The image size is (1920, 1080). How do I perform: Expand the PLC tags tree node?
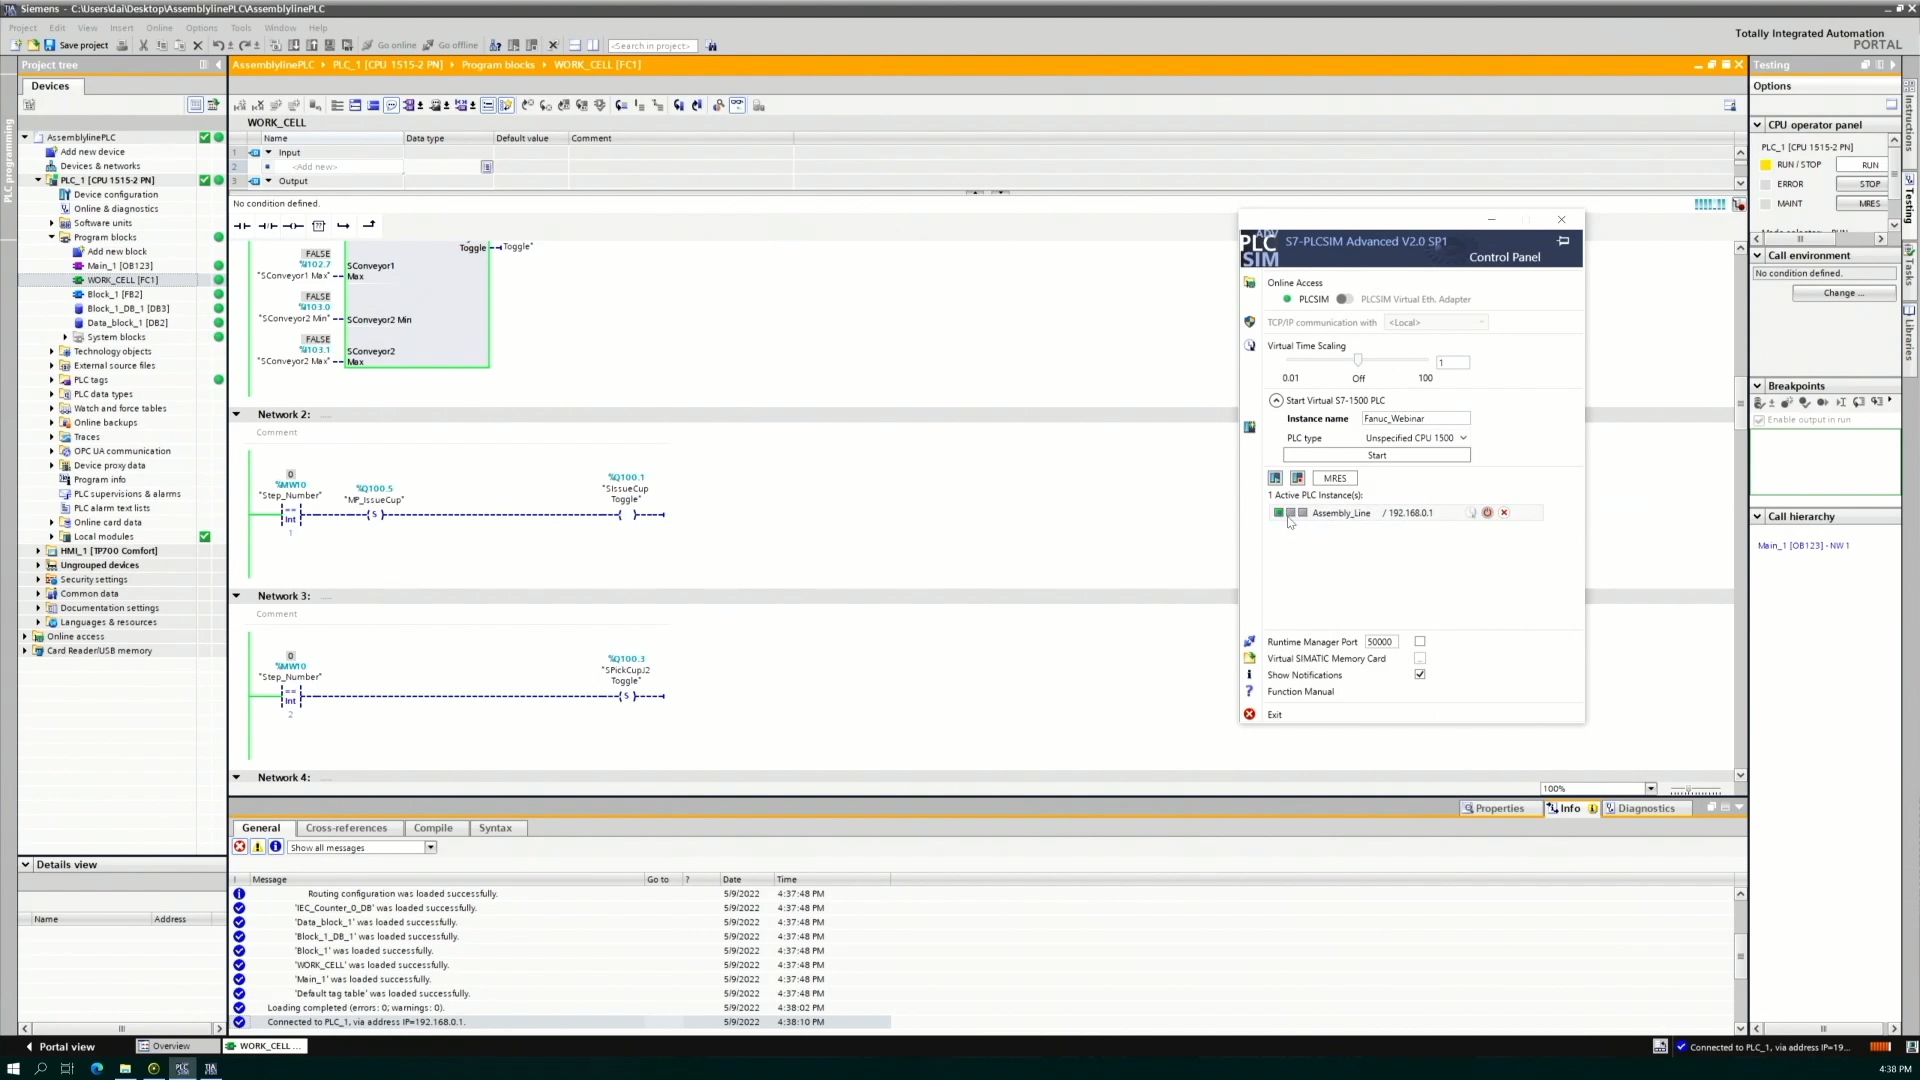pos(52,380)
